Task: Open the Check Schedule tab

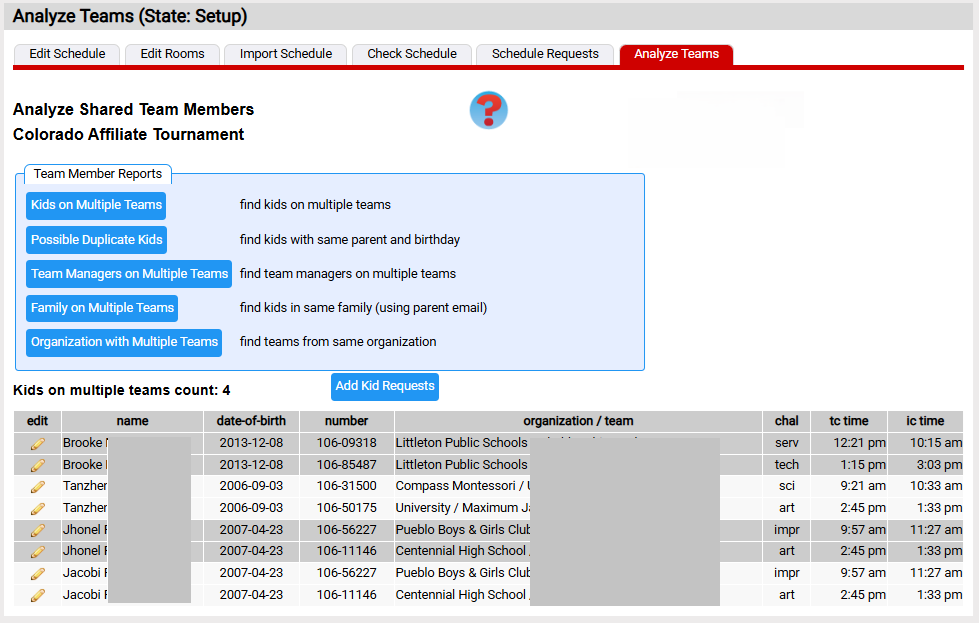Action: click(x=412, y=54)
